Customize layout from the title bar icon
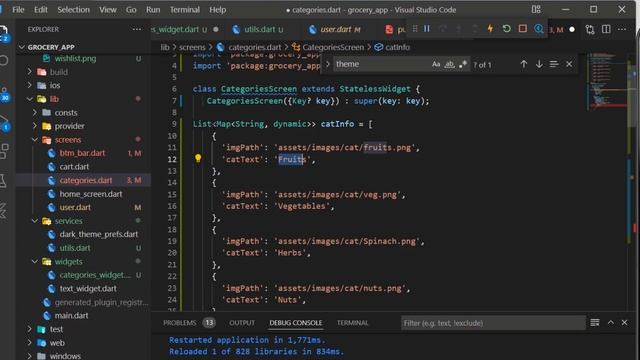The height and width of the screenshot is (360, 640). coord(536,9)
